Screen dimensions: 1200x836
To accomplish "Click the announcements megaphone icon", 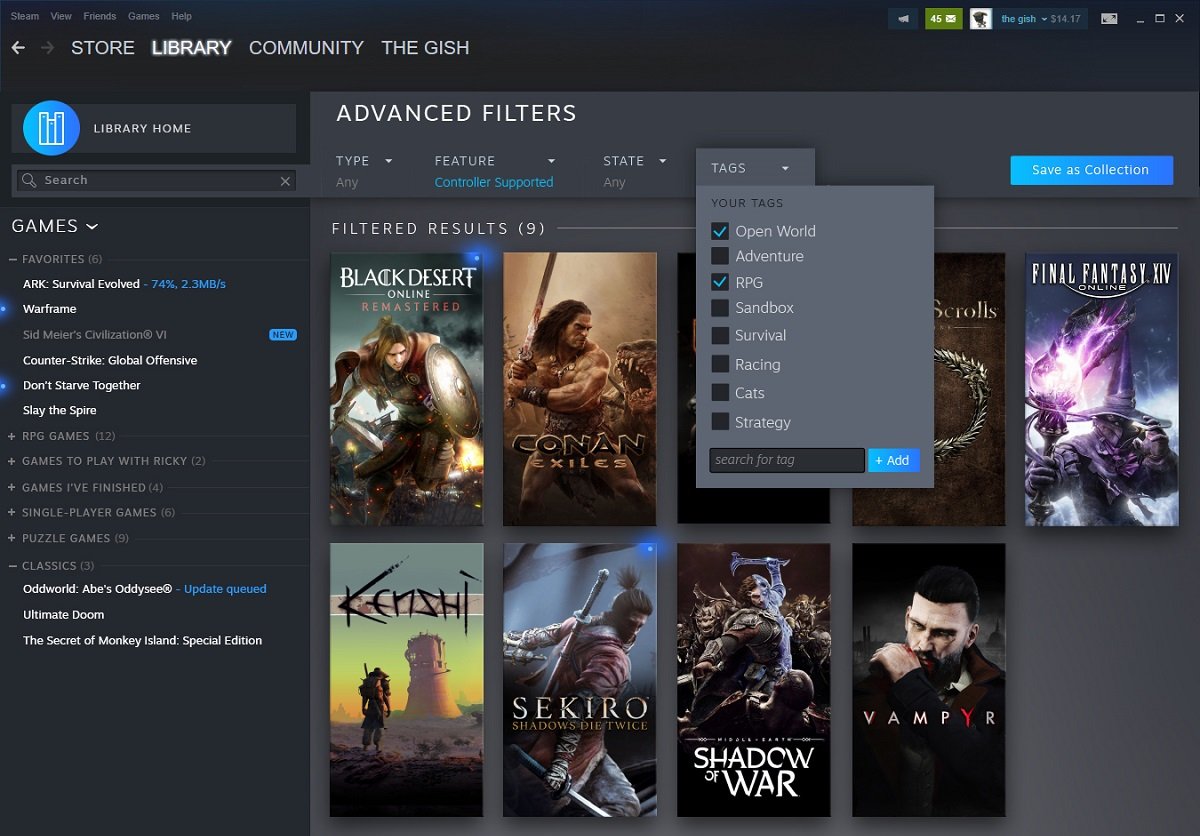I will pyautogui.click(x=903, y=19).
